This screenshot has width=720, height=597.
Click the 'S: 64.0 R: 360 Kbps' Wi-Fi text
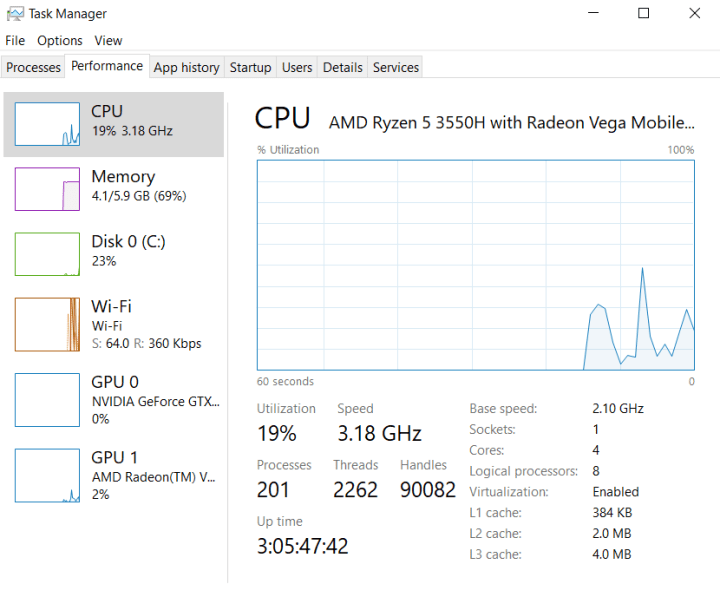(x=146, y=344)
